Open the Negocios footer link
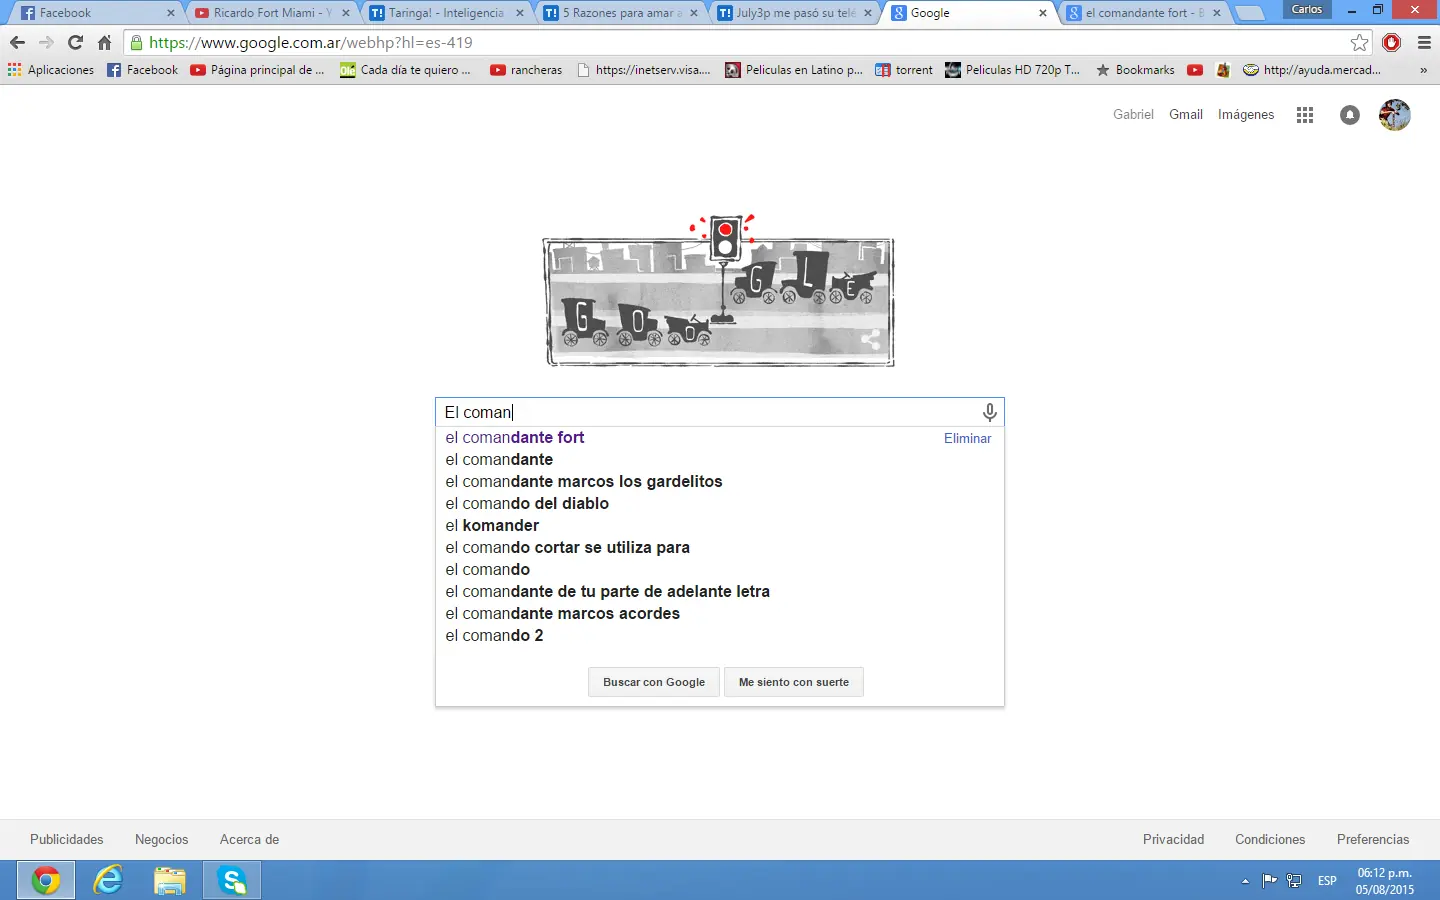The width and height of the screenshot is (1440, 900). (162, 840)
